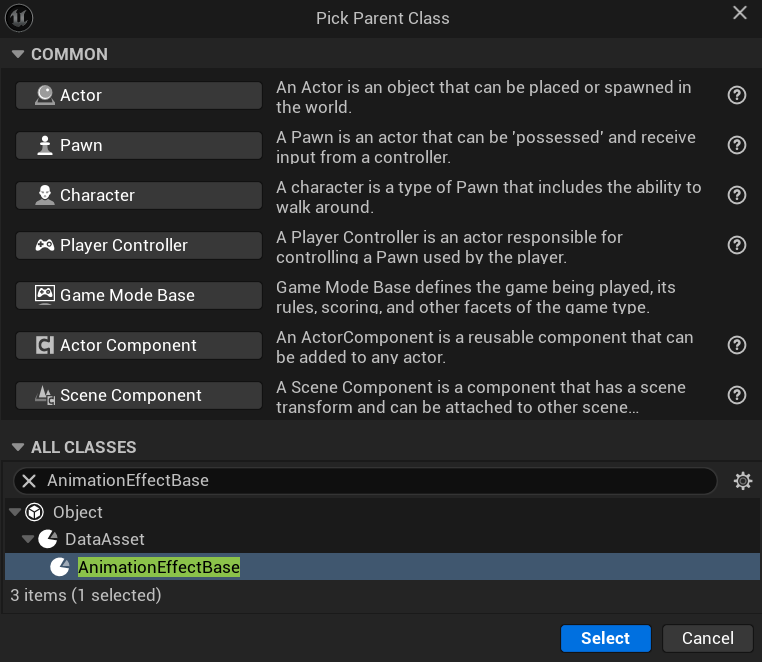The height and width of the screenshot is (662, 762).
Task: Collapse the COMMON section
Action: pos(17,54)
